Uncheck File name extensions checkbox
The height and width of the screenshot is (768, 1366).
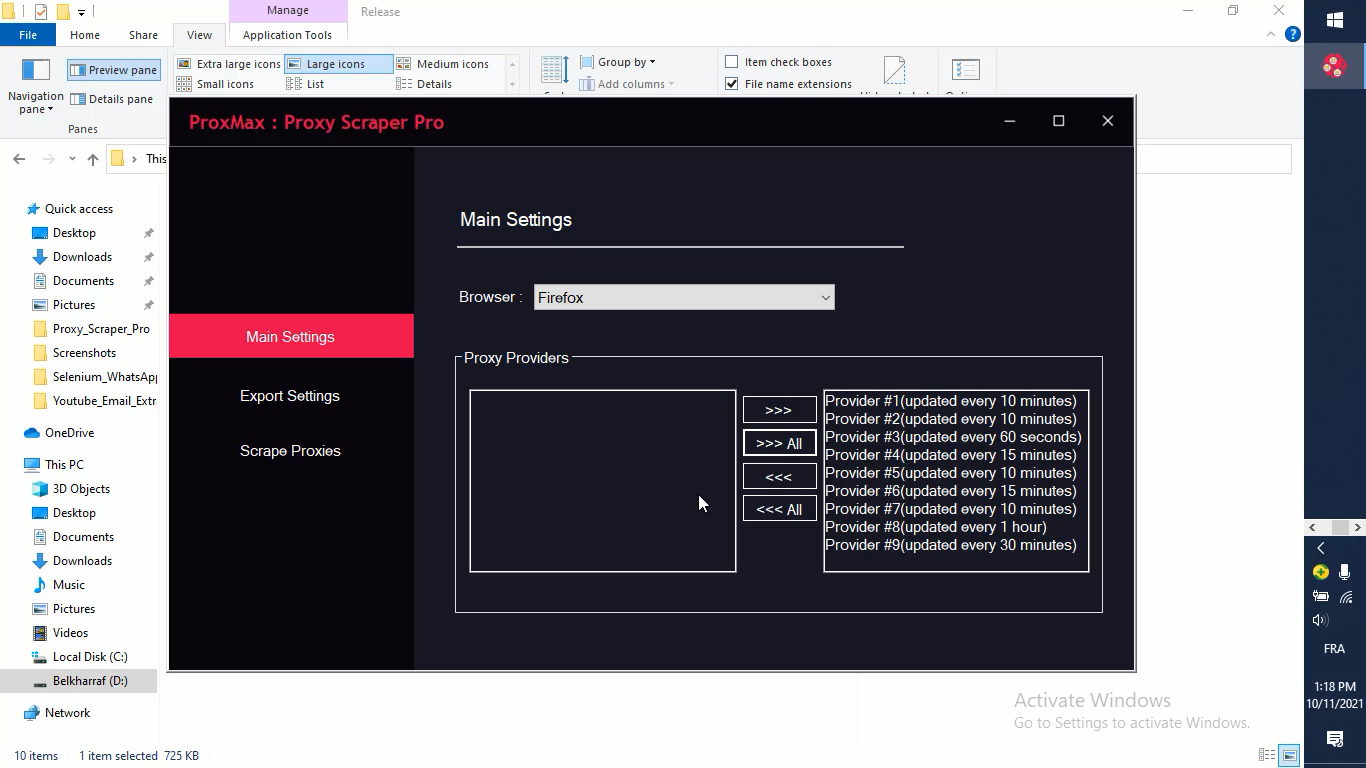click(732, 84)
